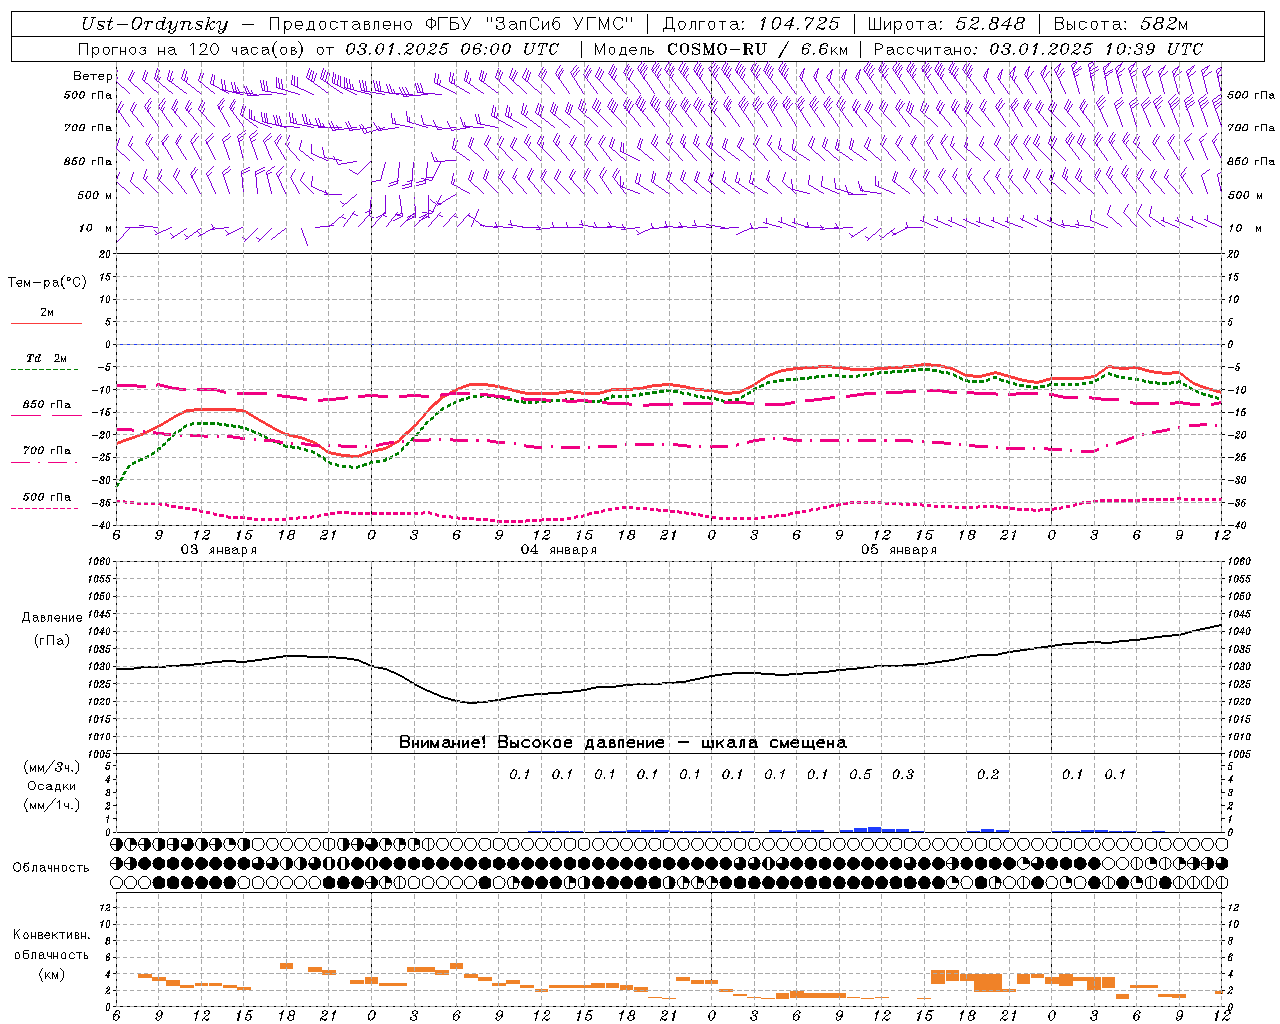The height and width of the screenshot is (1024, 1280).
Task: Click the 1040 tick on right pressure axis
Action: tap(1239, 632)
